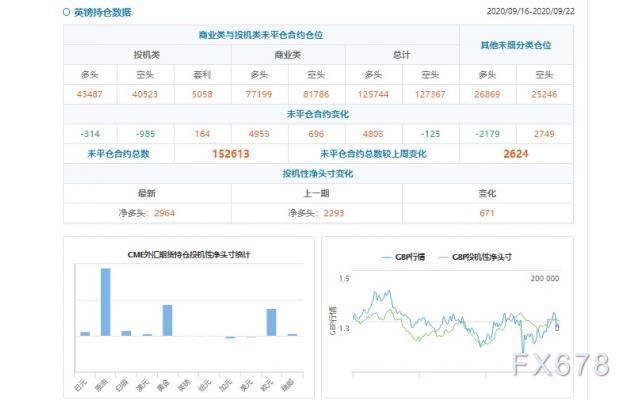640x400 pixels.
Task: Click the 黄金 axis label
Action: tap(163, 385)
